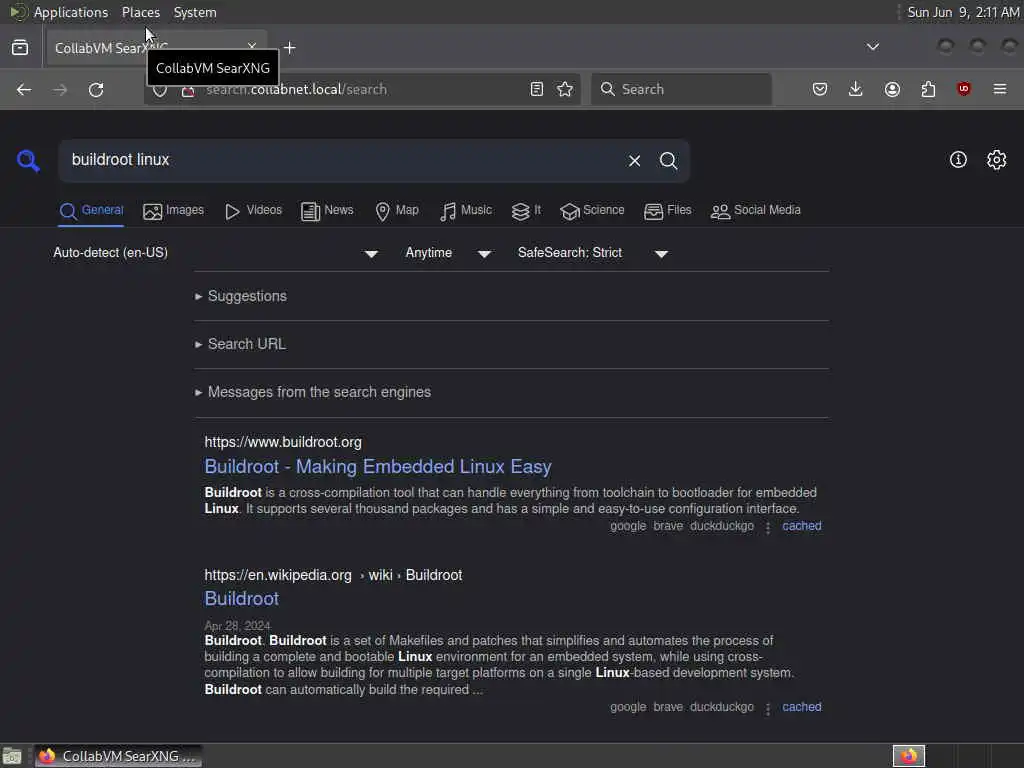Switch to Science search tab

click(x=592, y=210)
